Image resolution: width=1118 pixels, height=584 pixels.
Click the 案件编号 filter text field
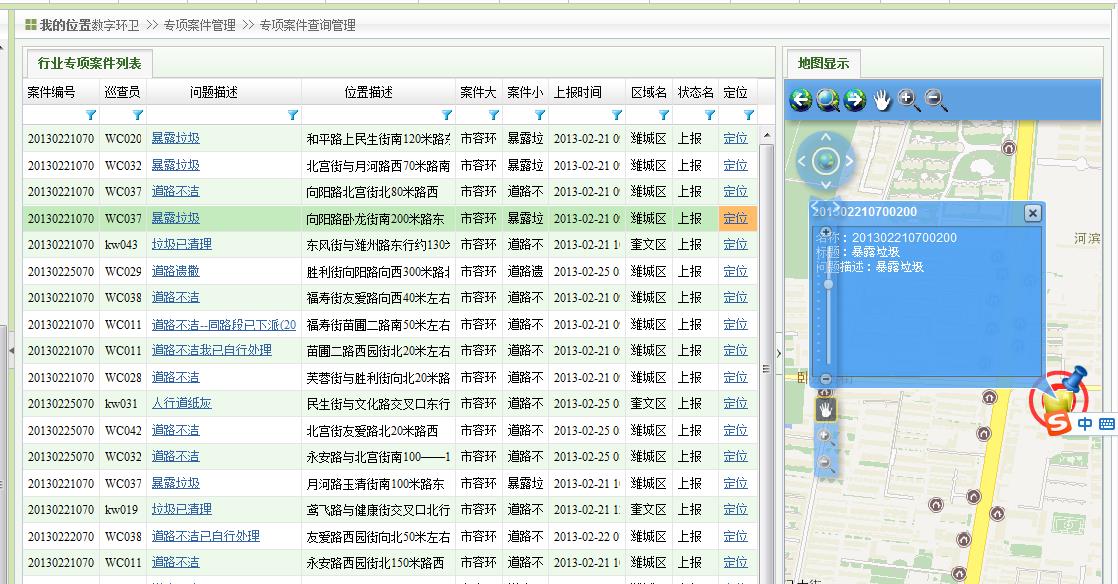point(54,115)
